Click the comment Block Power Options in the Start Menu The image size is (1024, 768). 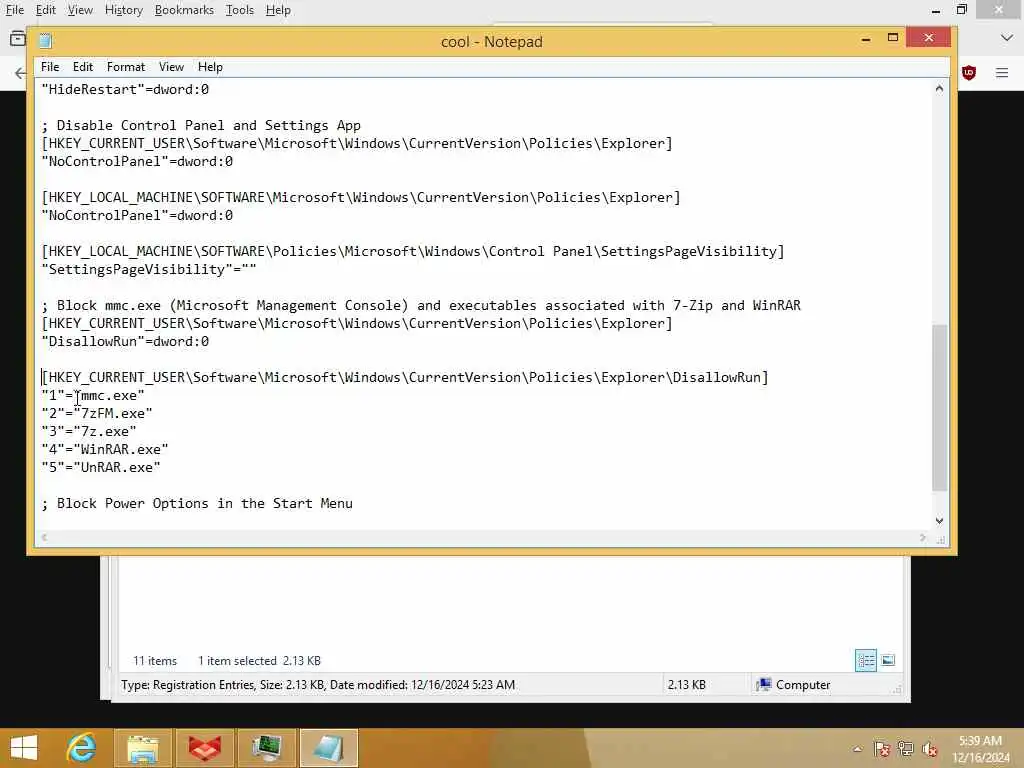click(197, 504)
